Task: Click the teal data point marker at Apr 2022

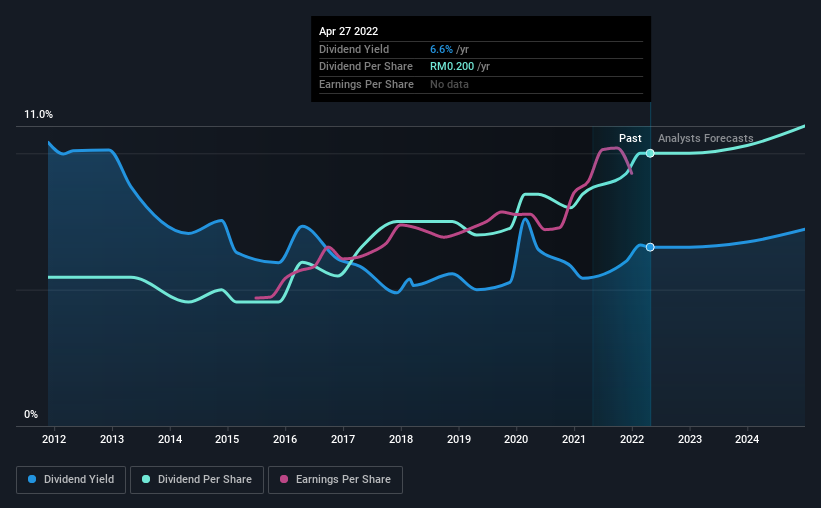Action: click(650, 153)
